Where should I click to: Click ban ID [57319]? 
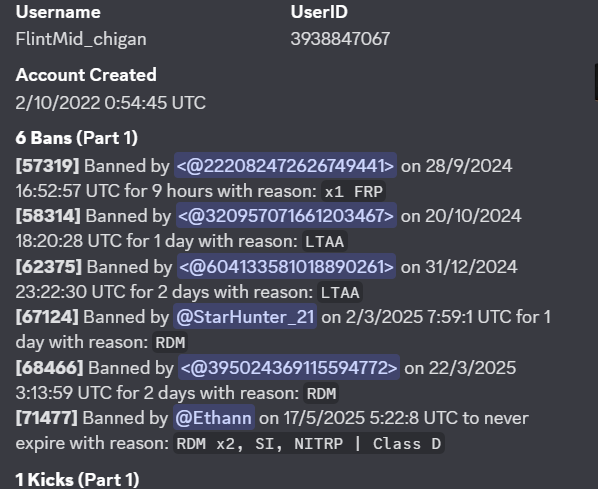pos(47,166)
